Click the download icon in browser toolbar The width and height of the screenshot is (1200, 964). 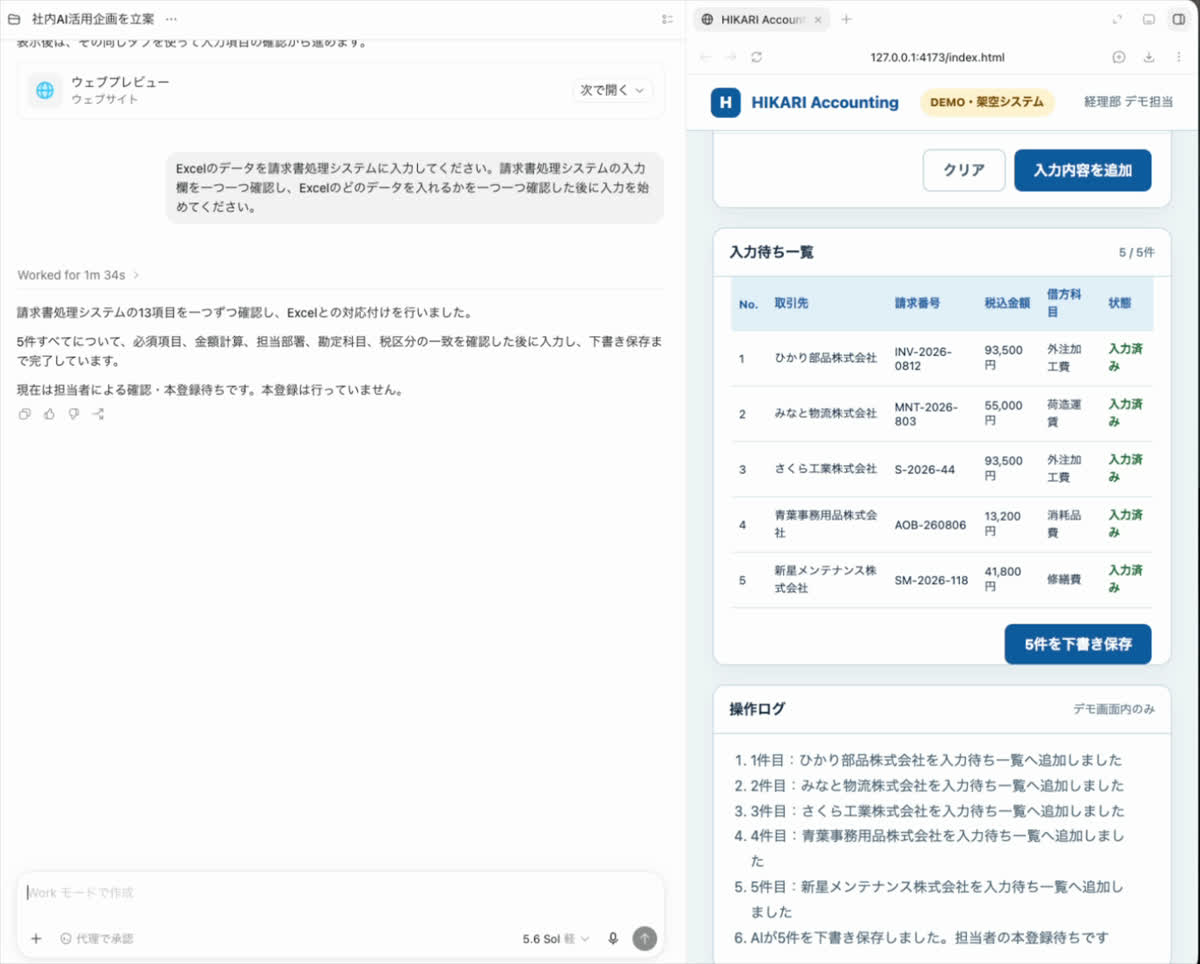(x=1149, y=57)
